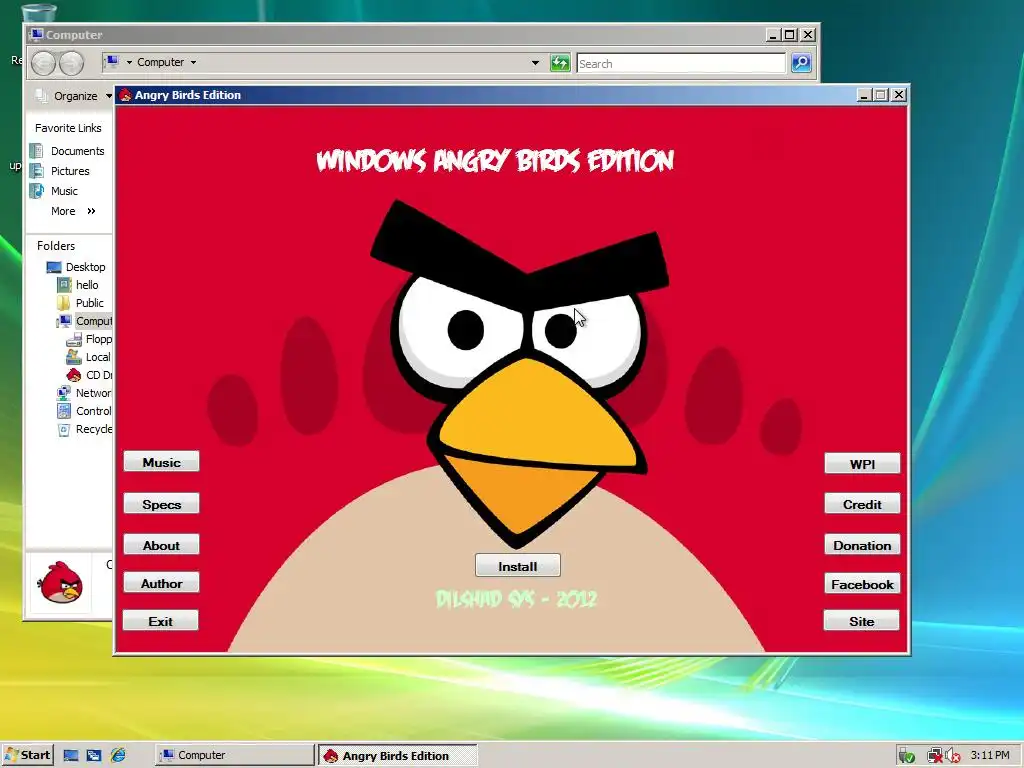
Task: Click the Back arrow in Computer window
Action: click(44, 63)
